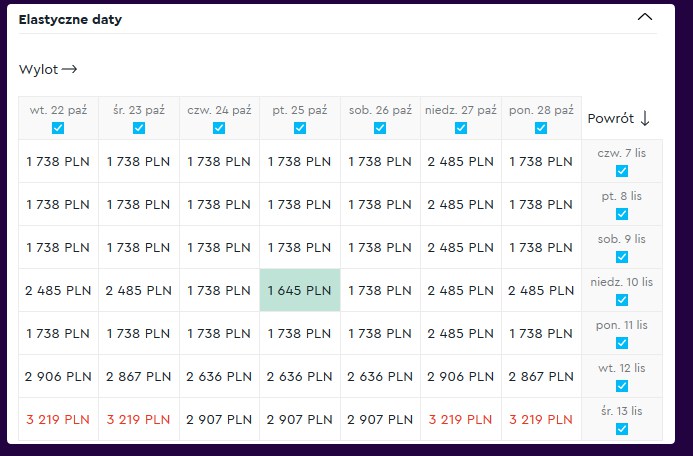This screenshot has height=456, width=693.
Task: Choose red 3 219 PLN for 22 paź – 13 lis
Action: 58,419
